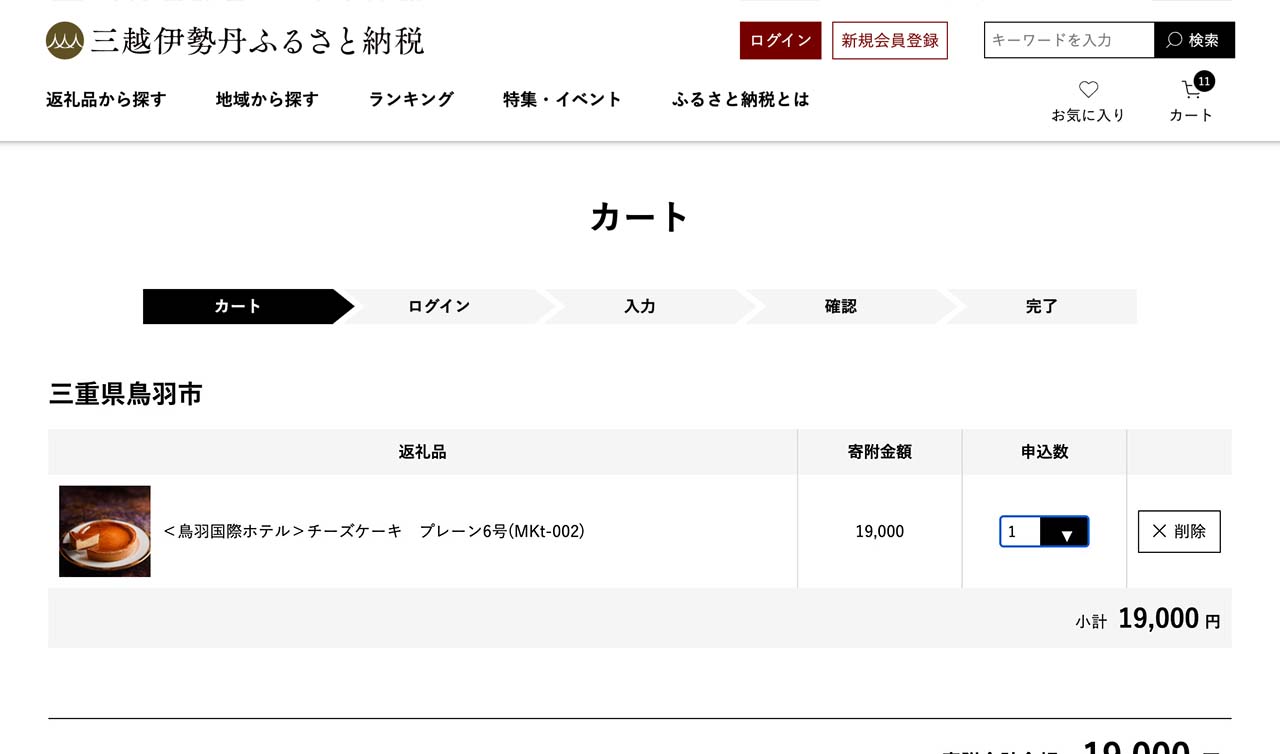Open ふるさと納税とは menu item
The height and width of the screenshot is (754, 1280).
click(x=740, y=99)
